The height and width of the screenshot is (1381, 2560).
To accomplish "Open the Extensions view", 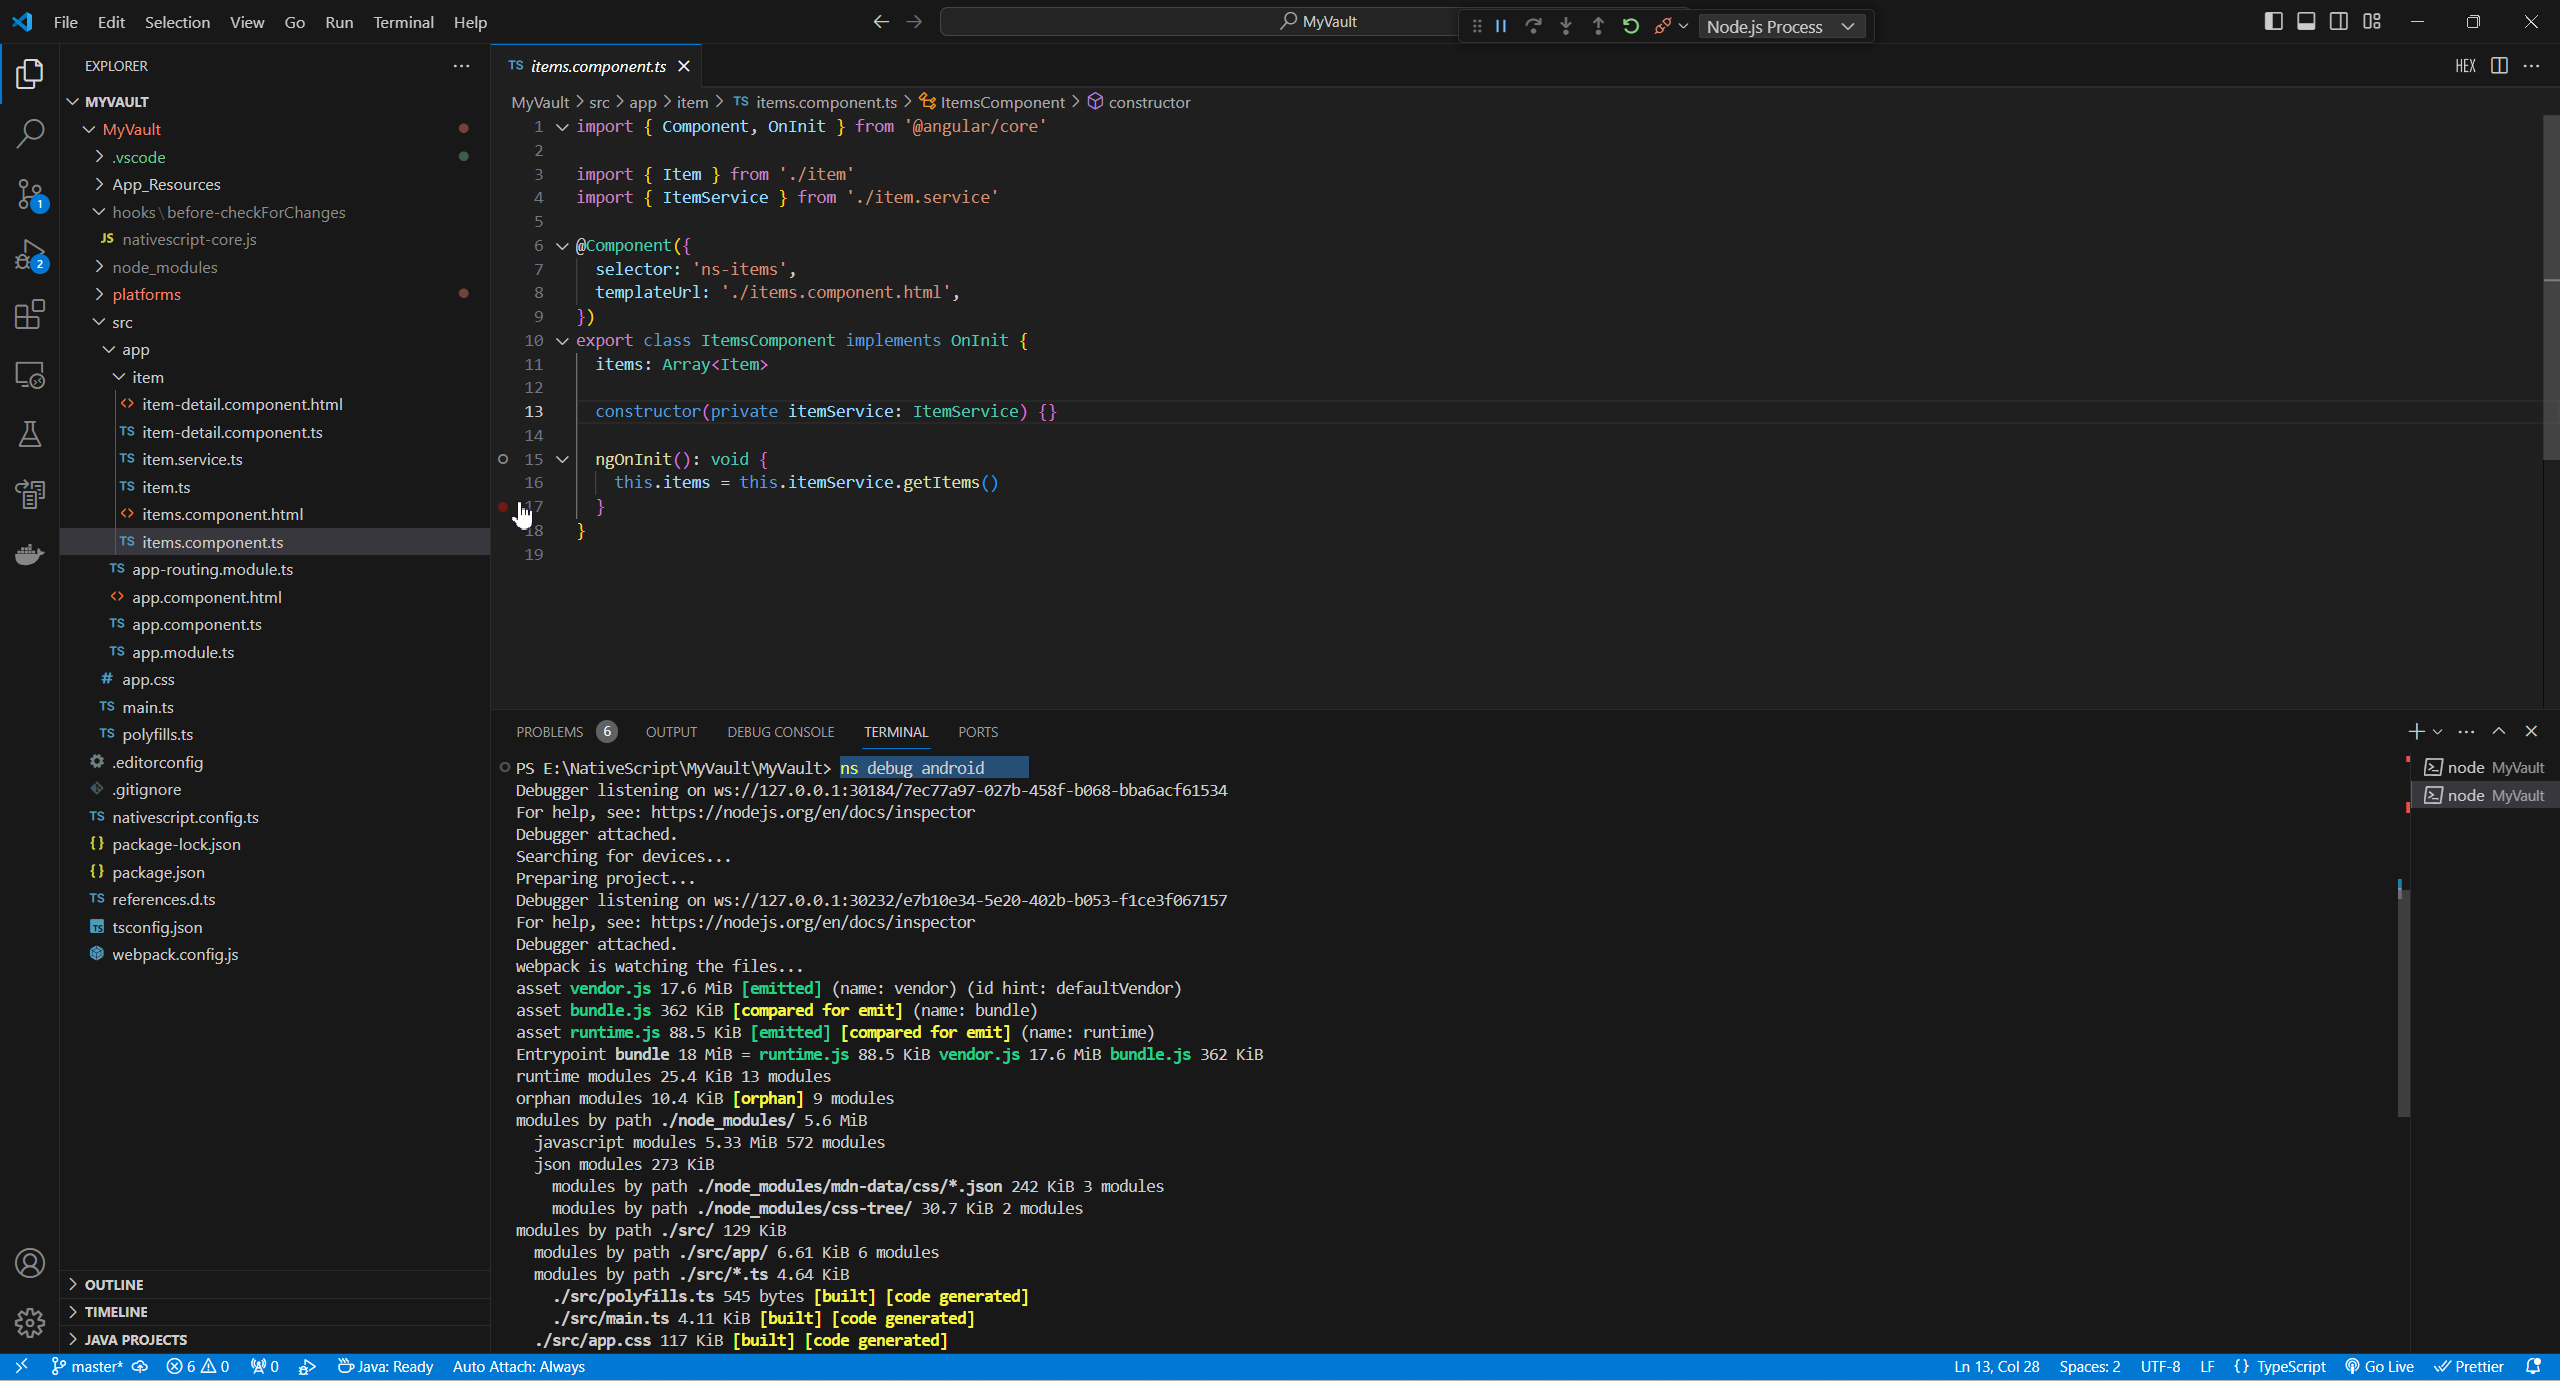I will 30,315.
